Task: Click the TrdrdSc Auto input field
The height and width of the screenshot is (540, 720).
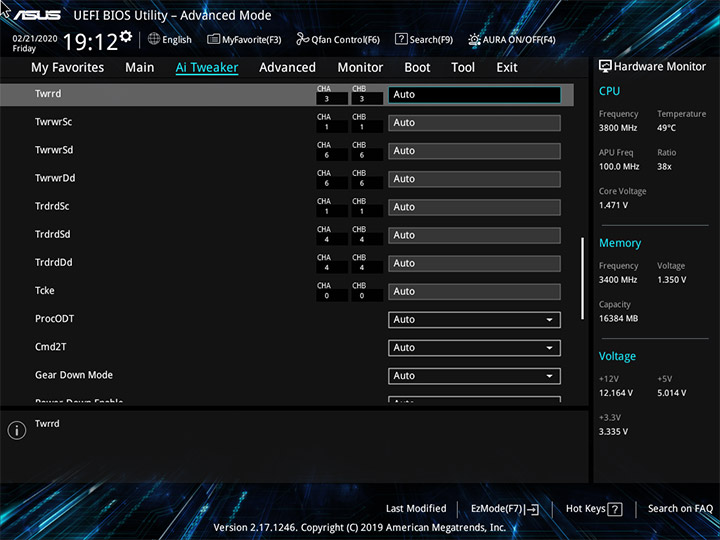Action: 474,207
